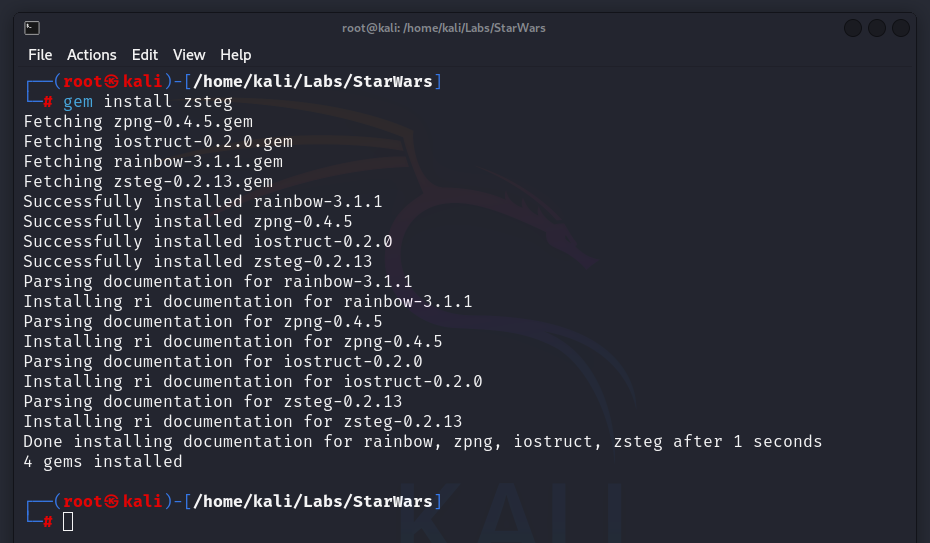This screenshot has height=543, width=930.
Task: Click the 'Done installing documentation' line
Action: 422,441
